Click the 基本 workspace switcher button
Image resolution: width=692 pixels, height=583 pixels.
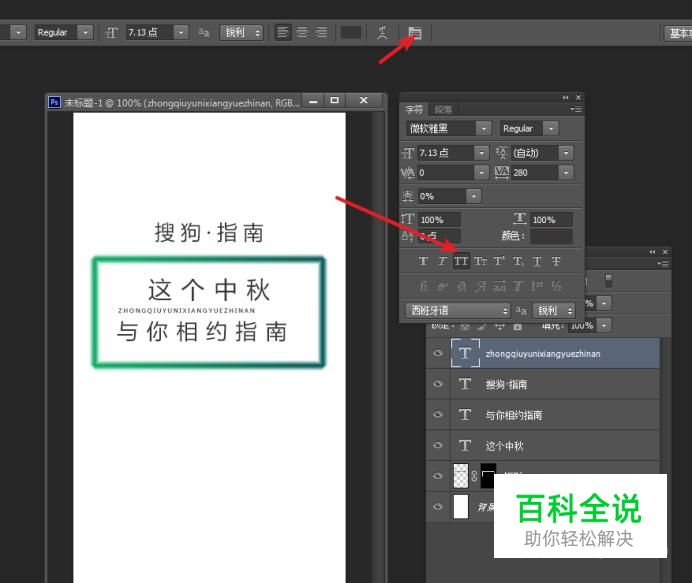(x=679, y=33)
